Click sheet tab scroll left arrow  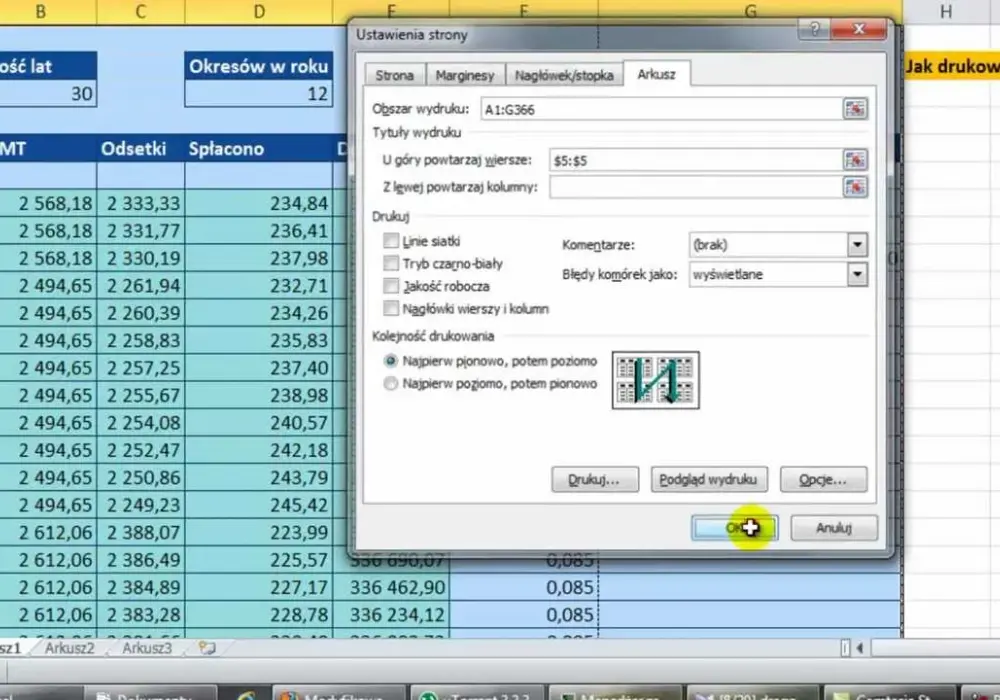[x=860, y=648]
